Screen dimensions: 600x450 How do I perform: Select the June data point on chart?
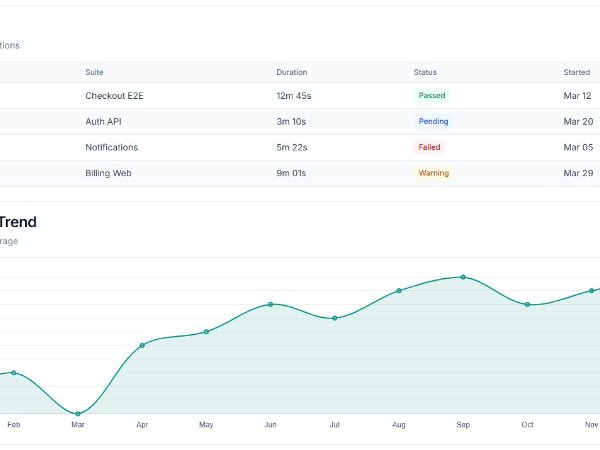[270, 304]
